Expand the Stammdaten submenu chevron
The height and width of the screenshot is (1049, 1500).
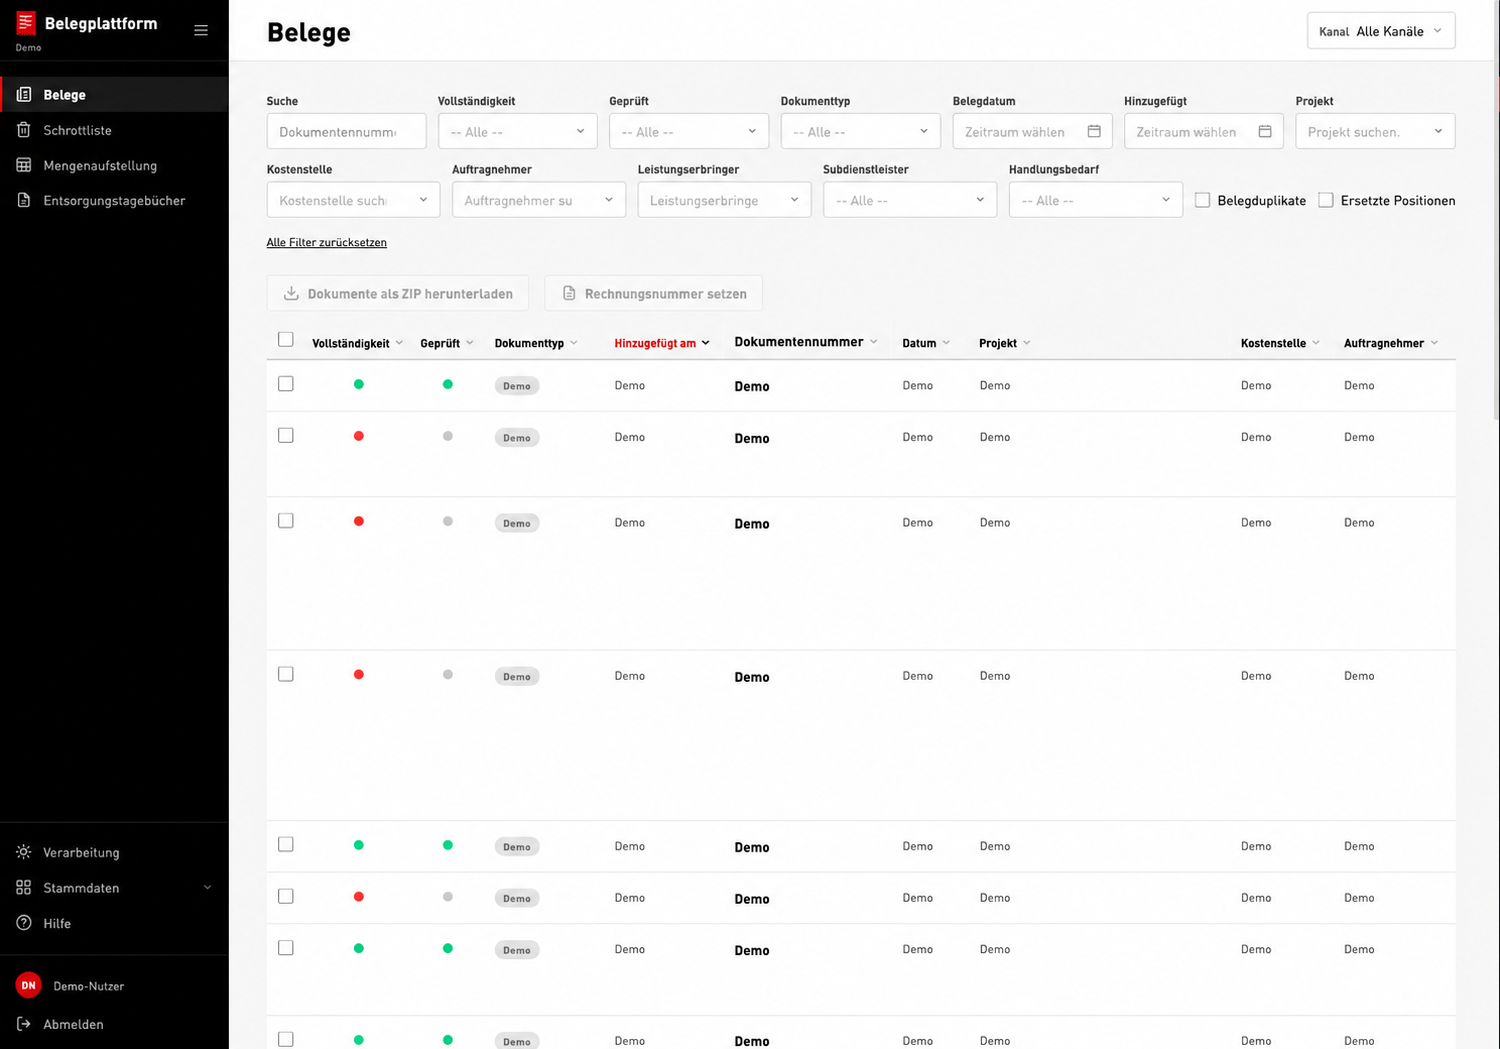(x=208, y=887)
